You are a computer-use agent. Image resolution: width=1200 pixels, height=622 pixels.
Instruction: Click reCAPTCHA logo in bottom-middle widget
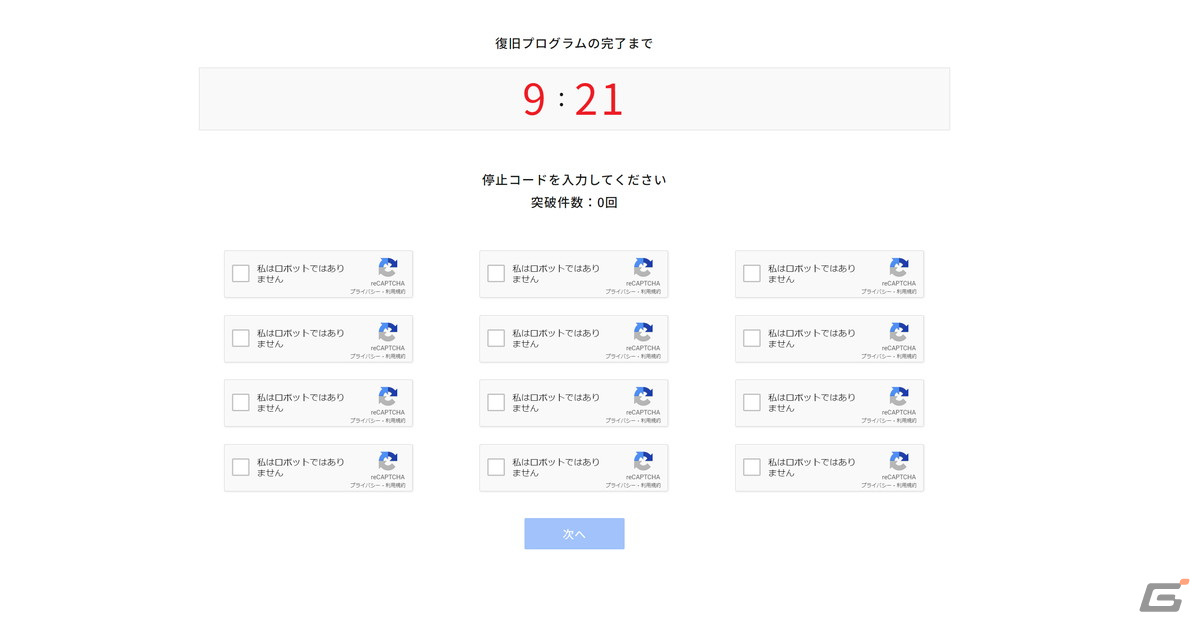point(643,461)
